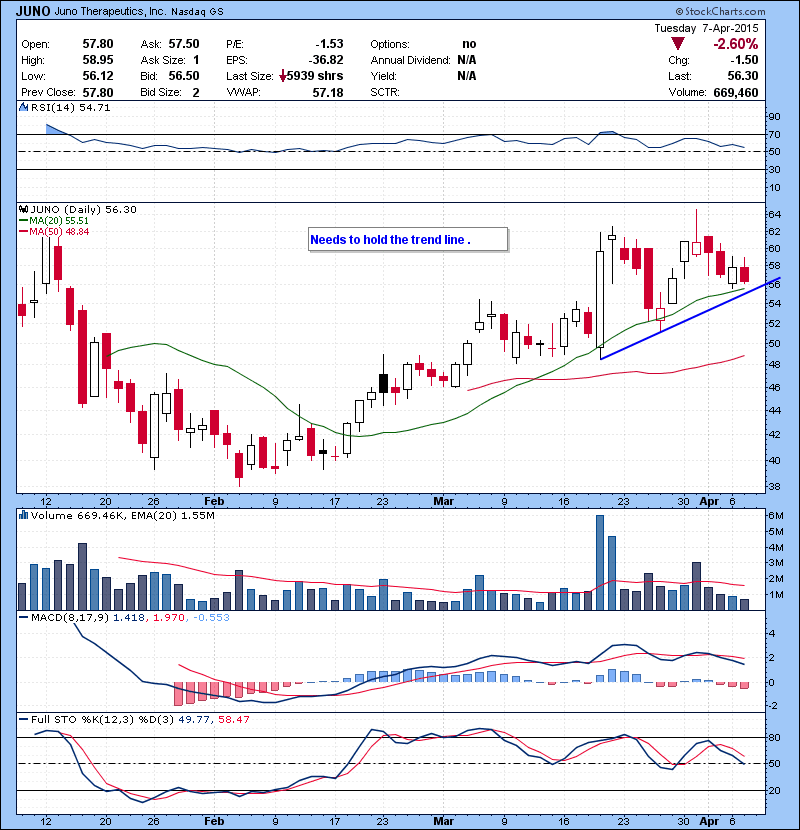The width and height of the screenshot is (800, 830).
Task: Click the Volume value 669,460
Action: click(736, 93)
